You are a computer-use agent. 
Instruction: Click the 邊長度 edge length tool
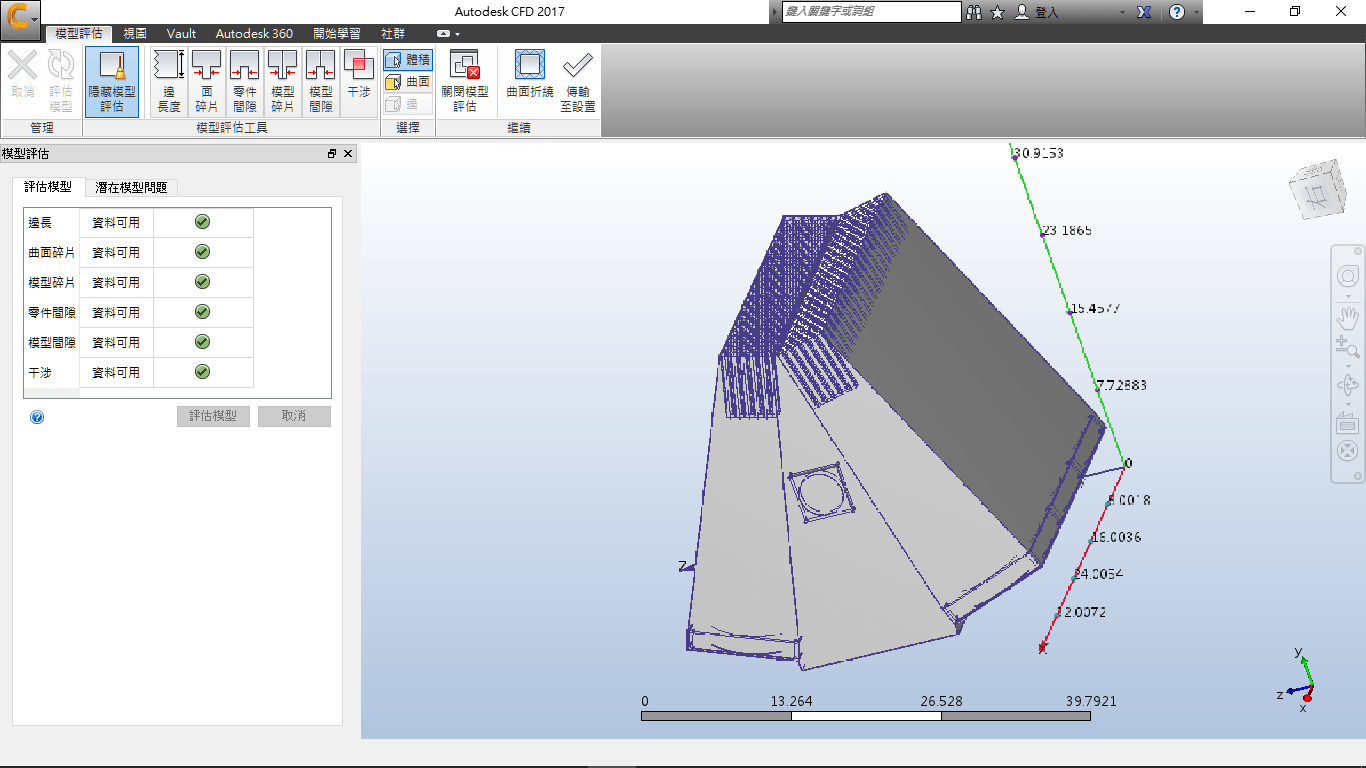(169, 82)
